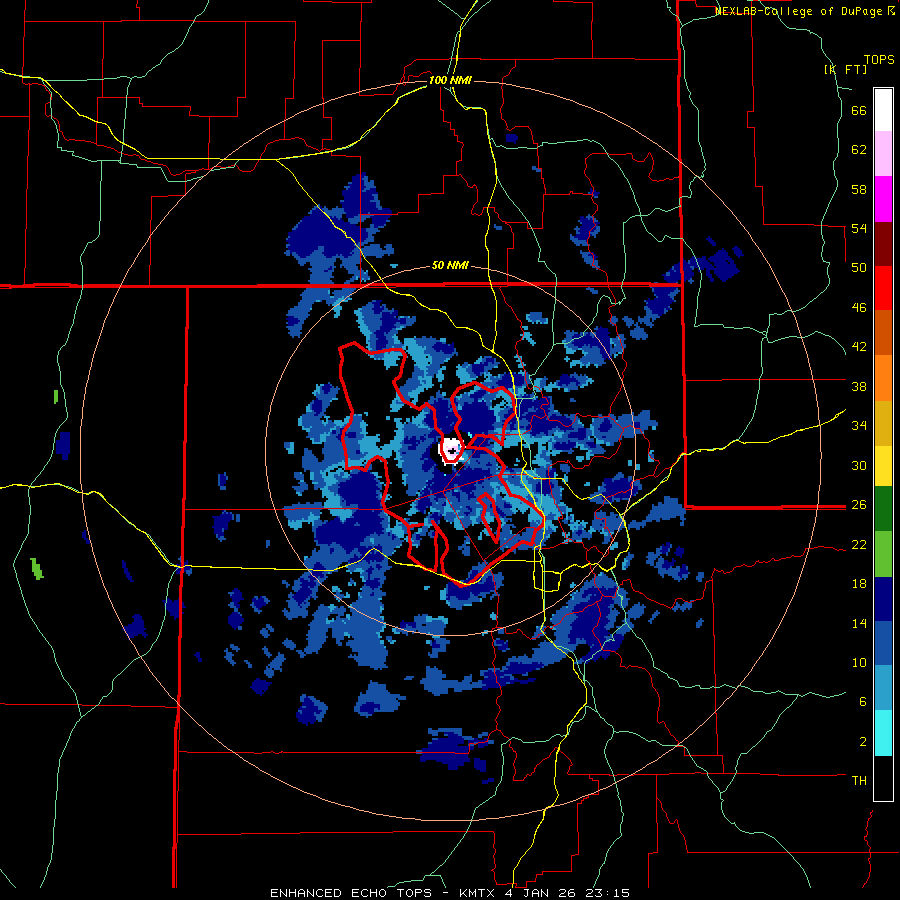Click the legend value 10
This screenshot has width=900, height=900.
pos(859,662)
